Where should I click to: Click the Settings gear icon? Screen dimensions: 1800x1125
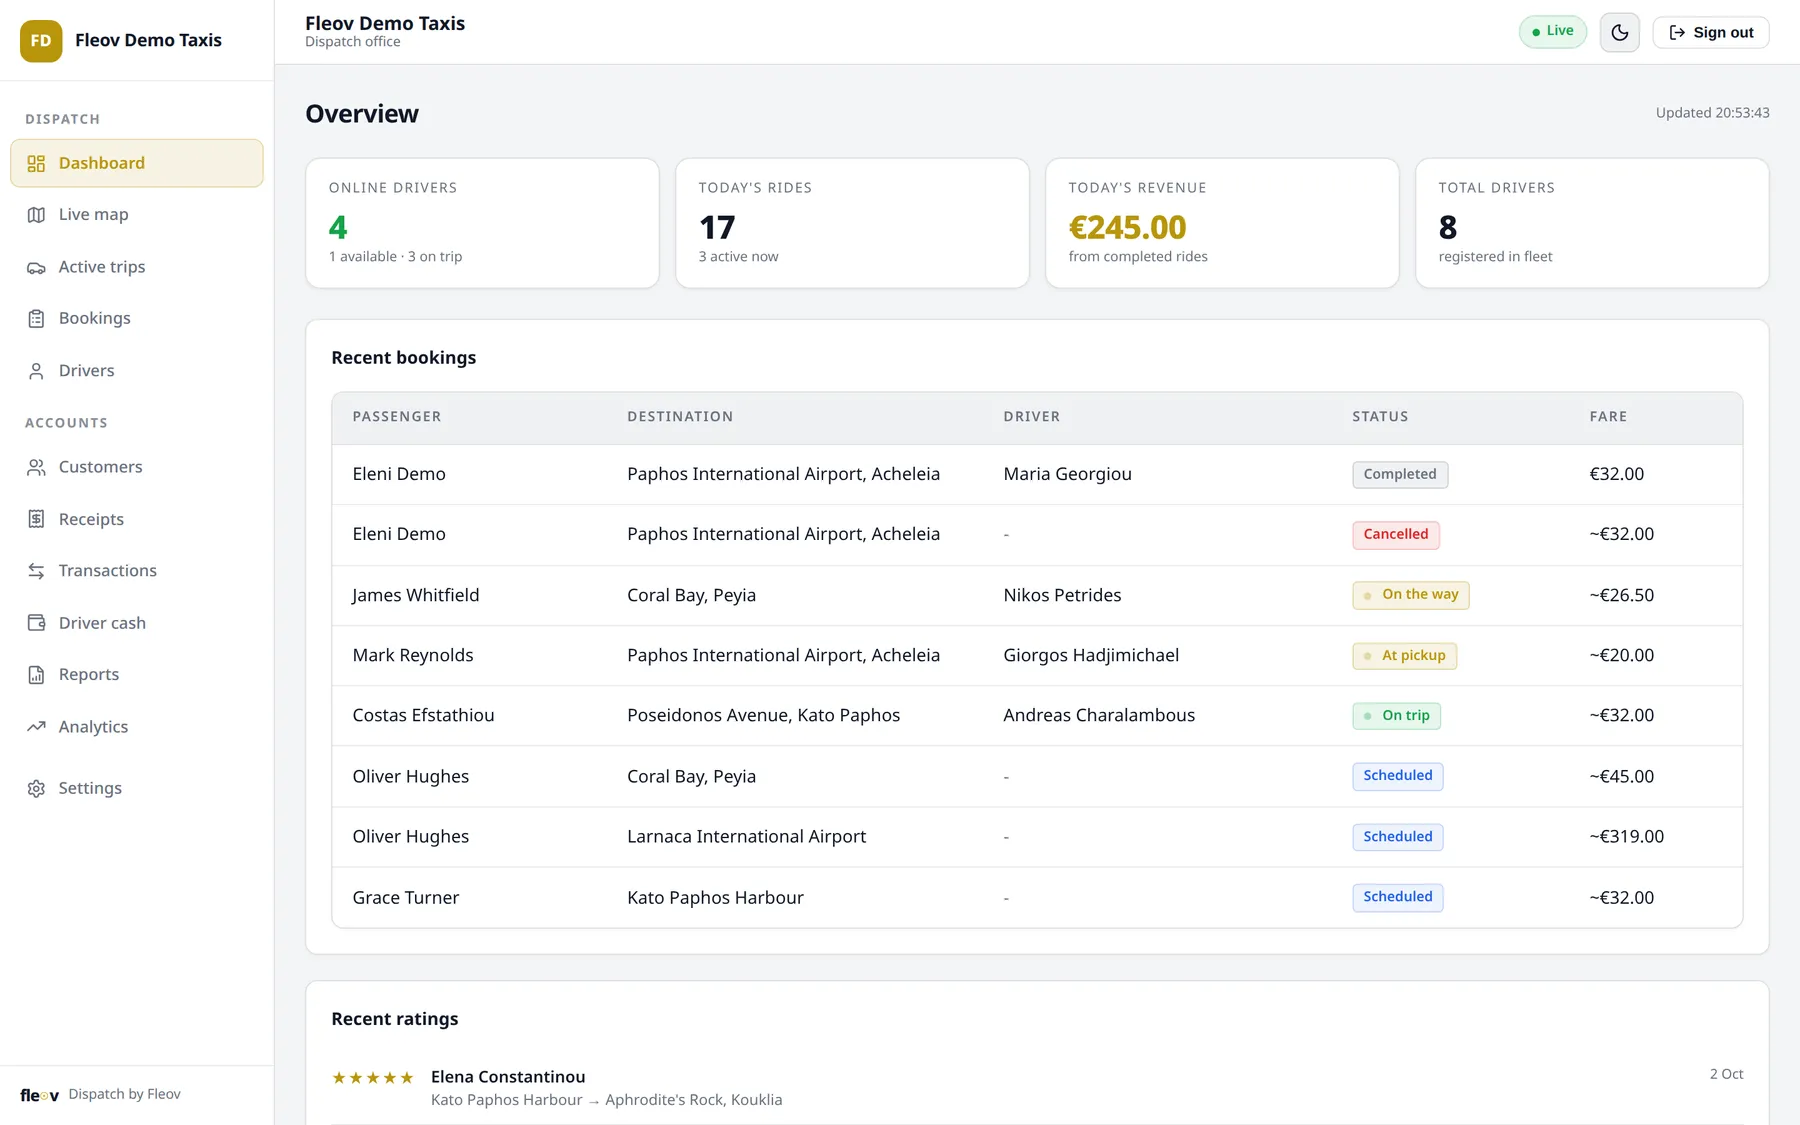[36, 788]
